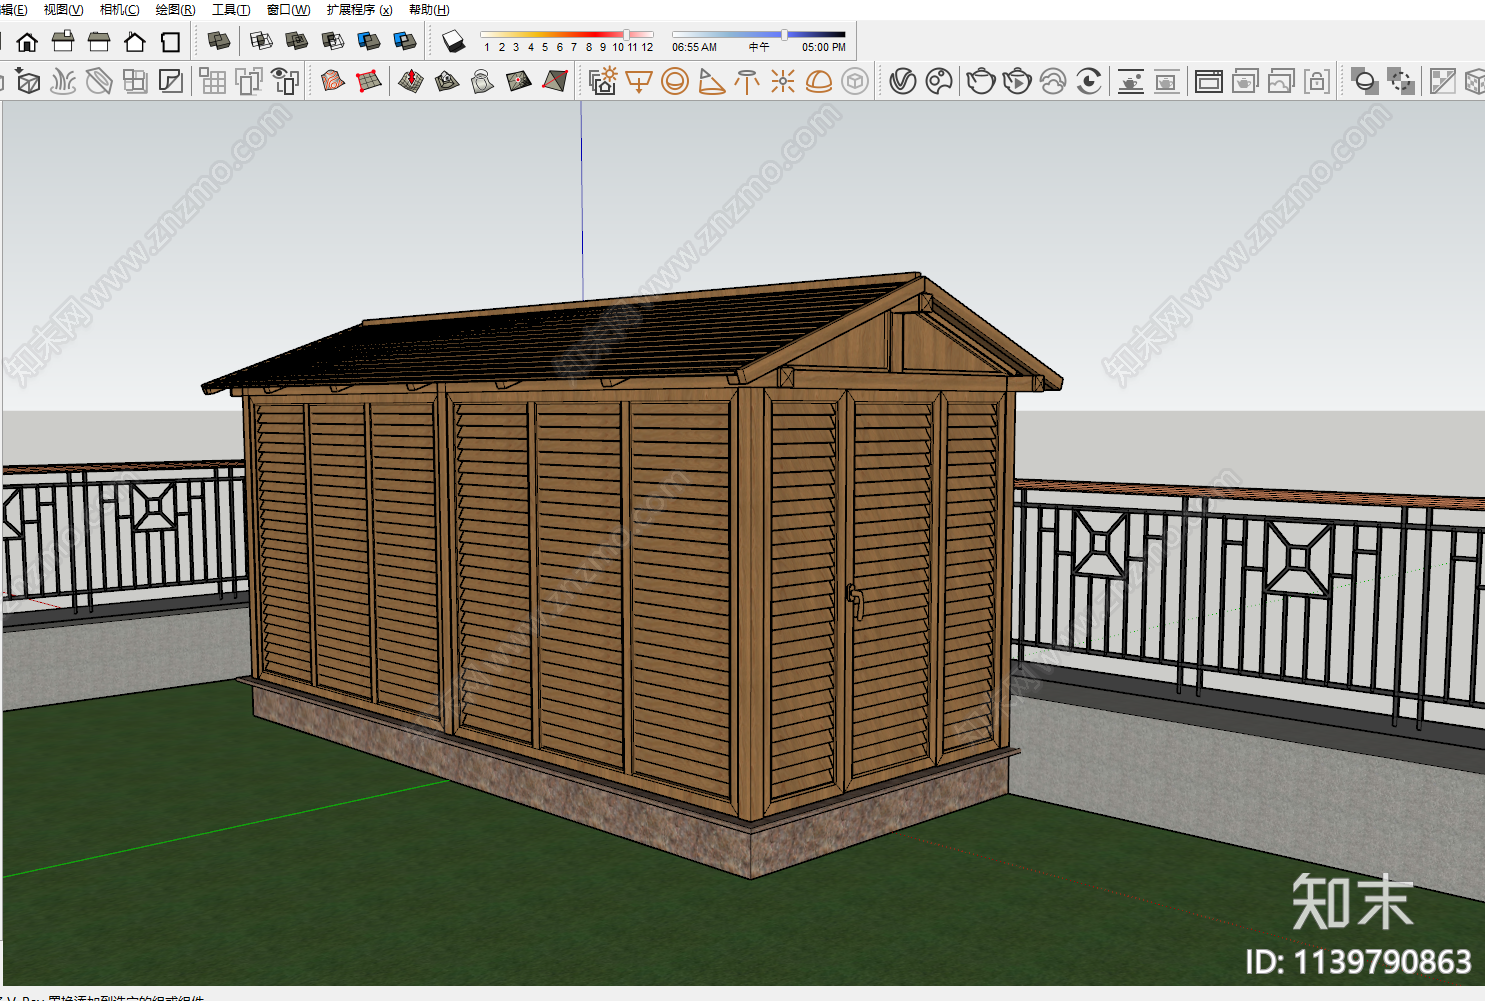Select the Right side view icon

point(63,42)
